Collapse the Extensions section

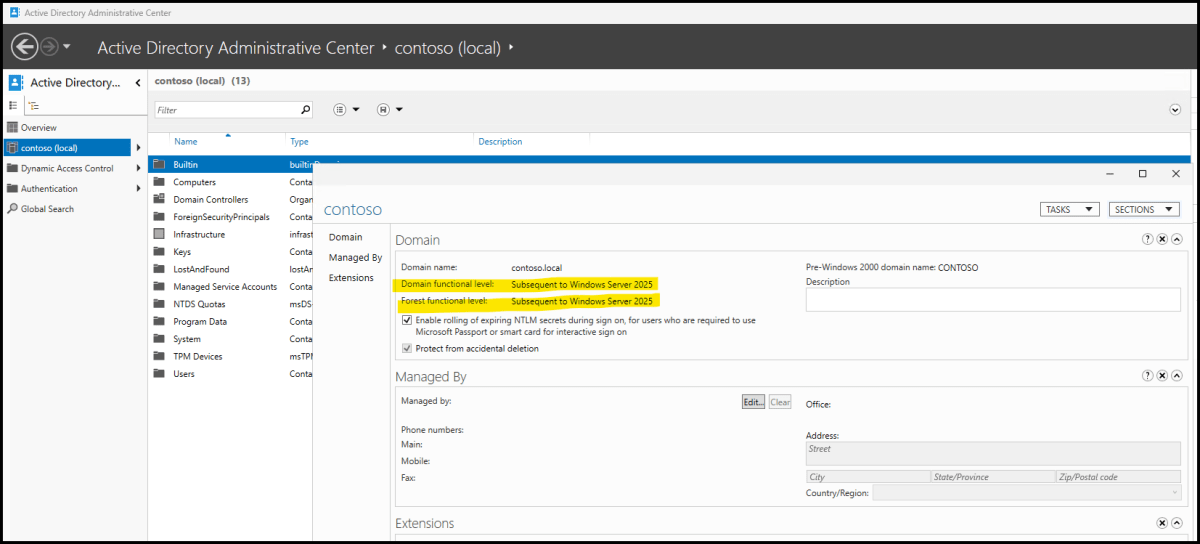[1176, 522]
